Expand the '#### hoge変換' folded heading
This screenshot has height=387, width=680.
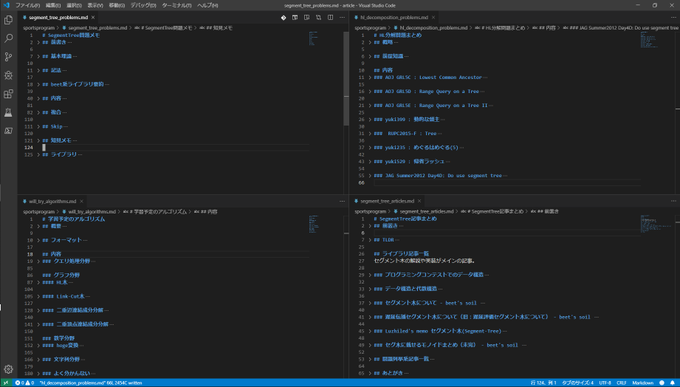(x=39, y=346)
